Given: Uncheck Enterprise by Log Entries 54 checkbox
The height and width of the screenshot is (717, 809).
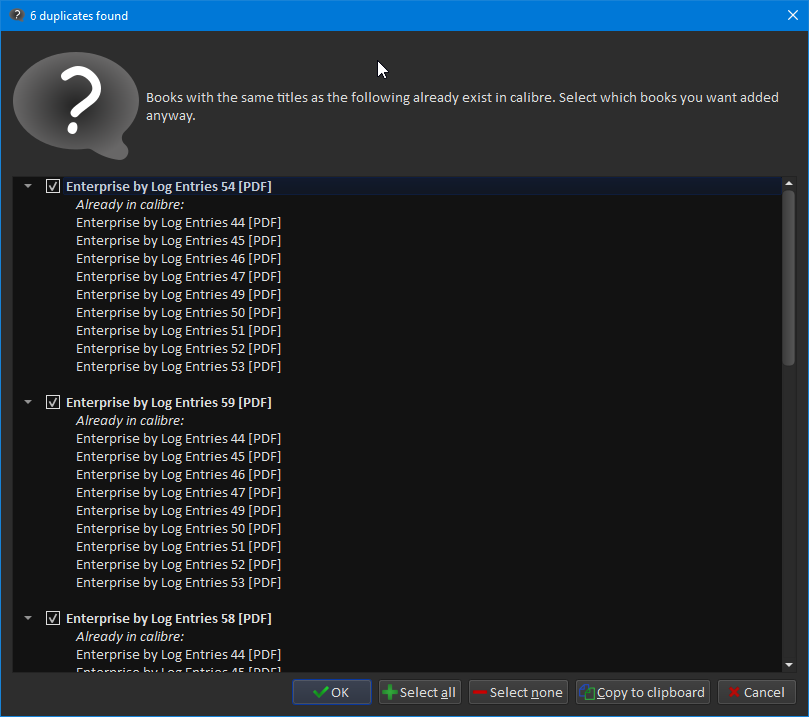Looking at the screenshot, I should [53, 186].
